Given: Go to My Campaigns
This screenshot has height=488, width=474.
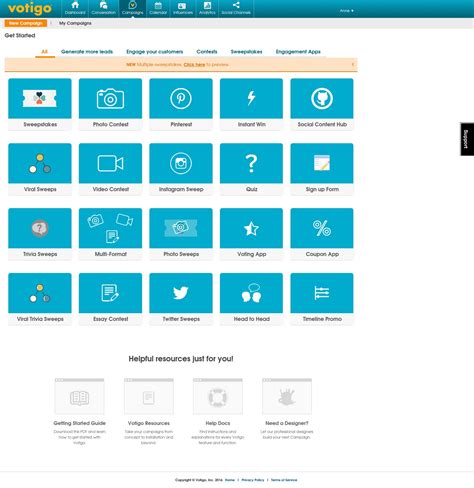Looking at the screenshot, I should coord(75,23).
